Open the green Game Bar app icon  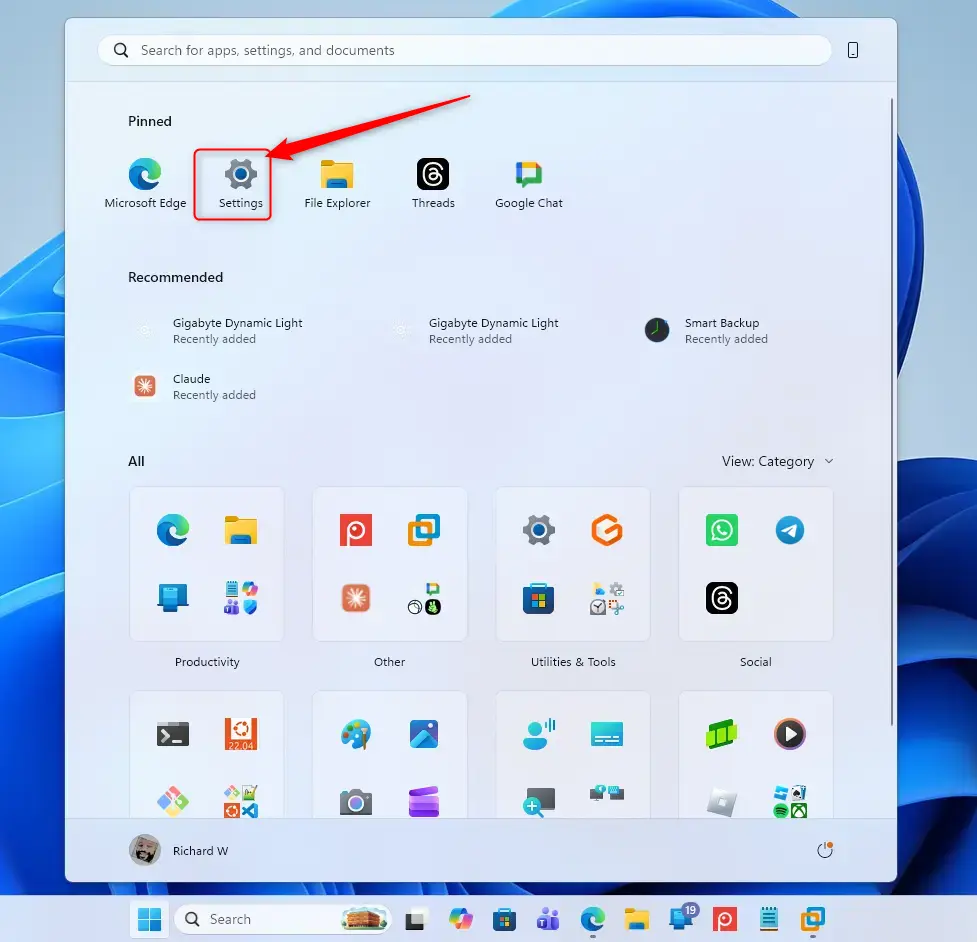click(722, 734)
